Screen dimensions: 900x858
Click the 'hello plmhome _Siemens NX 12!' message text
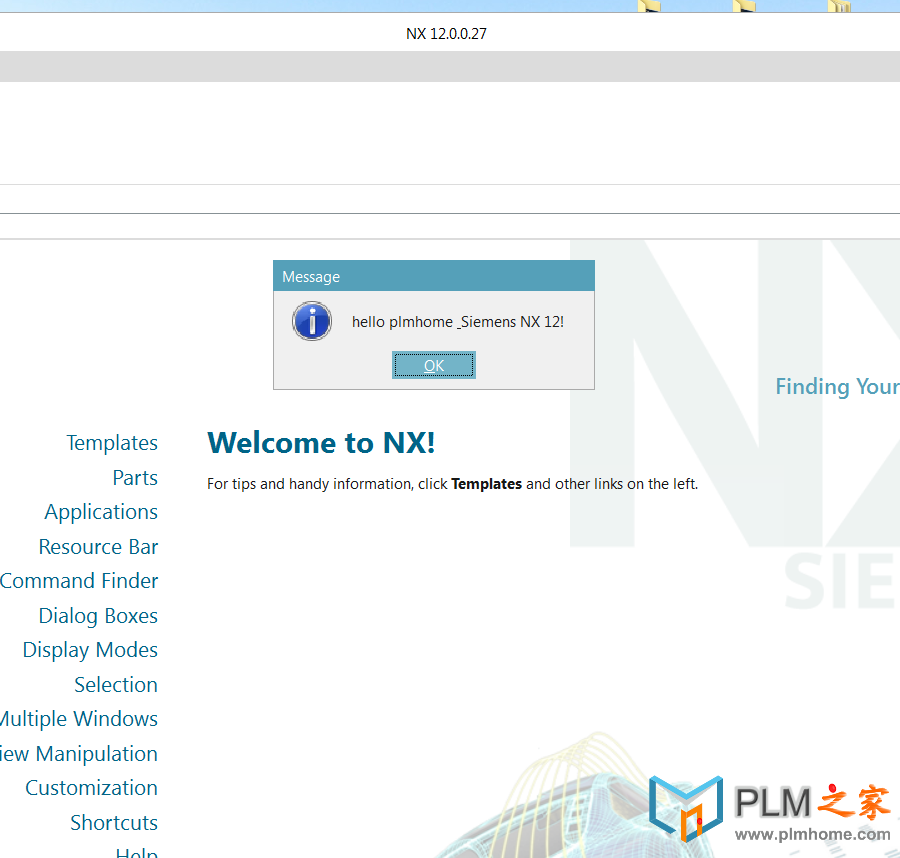pos(457,322)
